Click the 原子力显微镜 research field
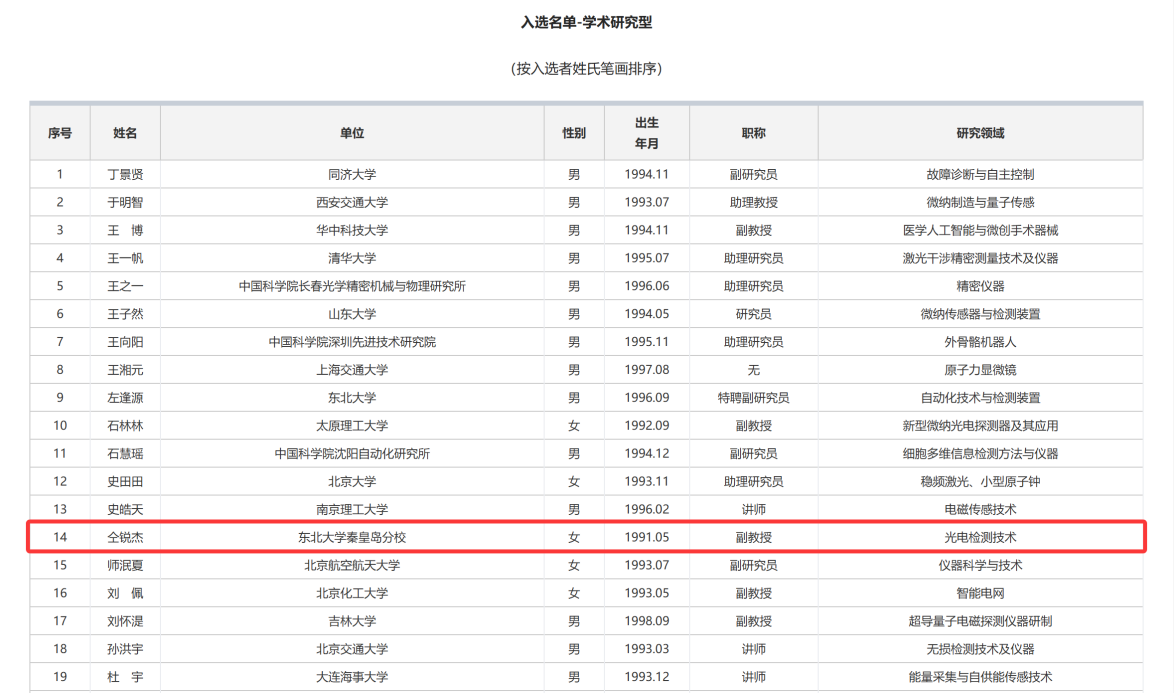This screenshot has height=693, width=1174. pos(980,370)
